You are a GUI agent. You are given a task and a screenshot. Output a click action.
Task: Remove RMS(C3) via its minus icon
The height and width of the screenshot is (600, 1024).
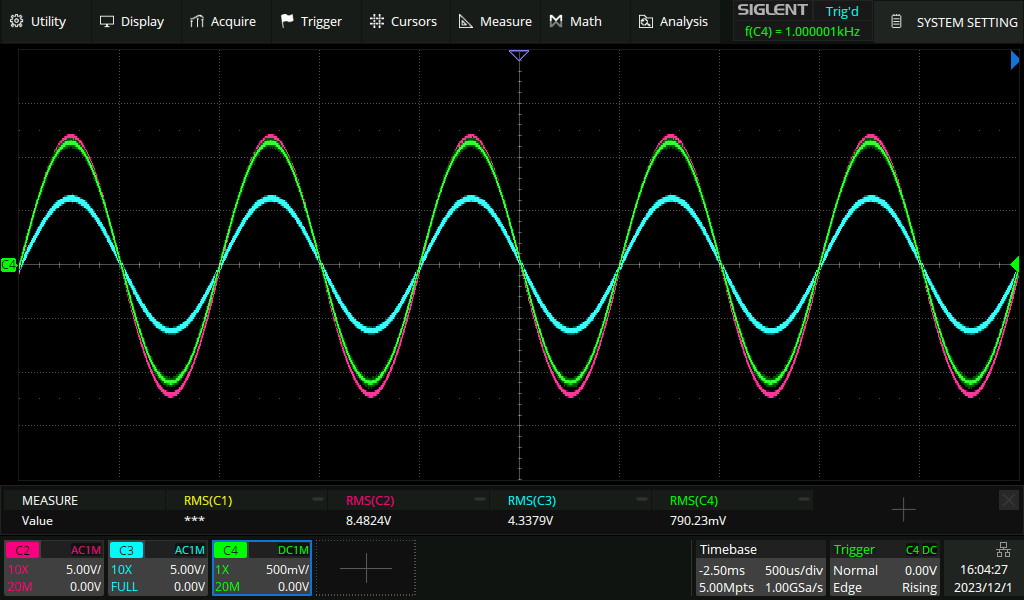coord(641,499)
